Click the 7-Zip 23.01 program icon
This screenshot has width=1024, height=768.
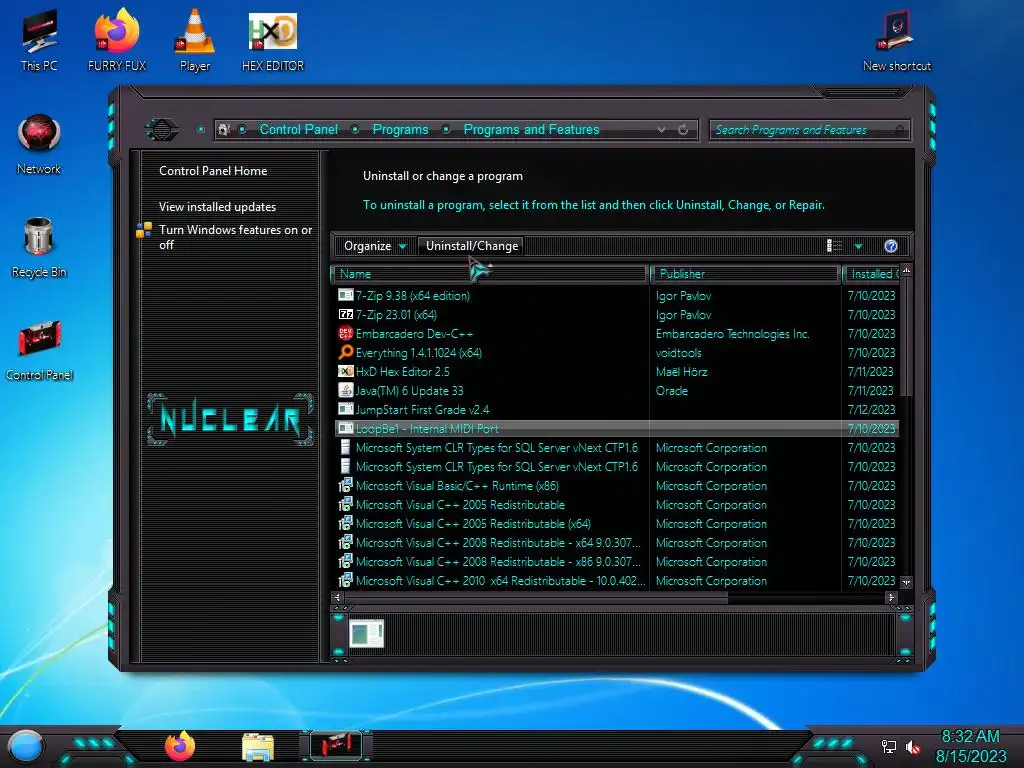pos(345,315)
